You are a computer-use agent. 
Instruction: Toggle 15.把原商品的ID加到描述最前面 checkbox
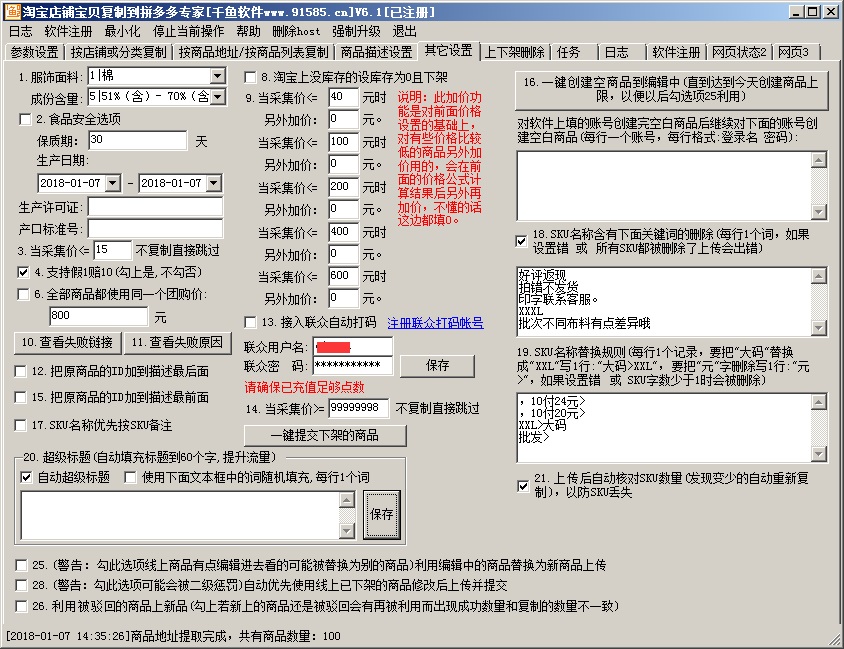tap(20, 397)
